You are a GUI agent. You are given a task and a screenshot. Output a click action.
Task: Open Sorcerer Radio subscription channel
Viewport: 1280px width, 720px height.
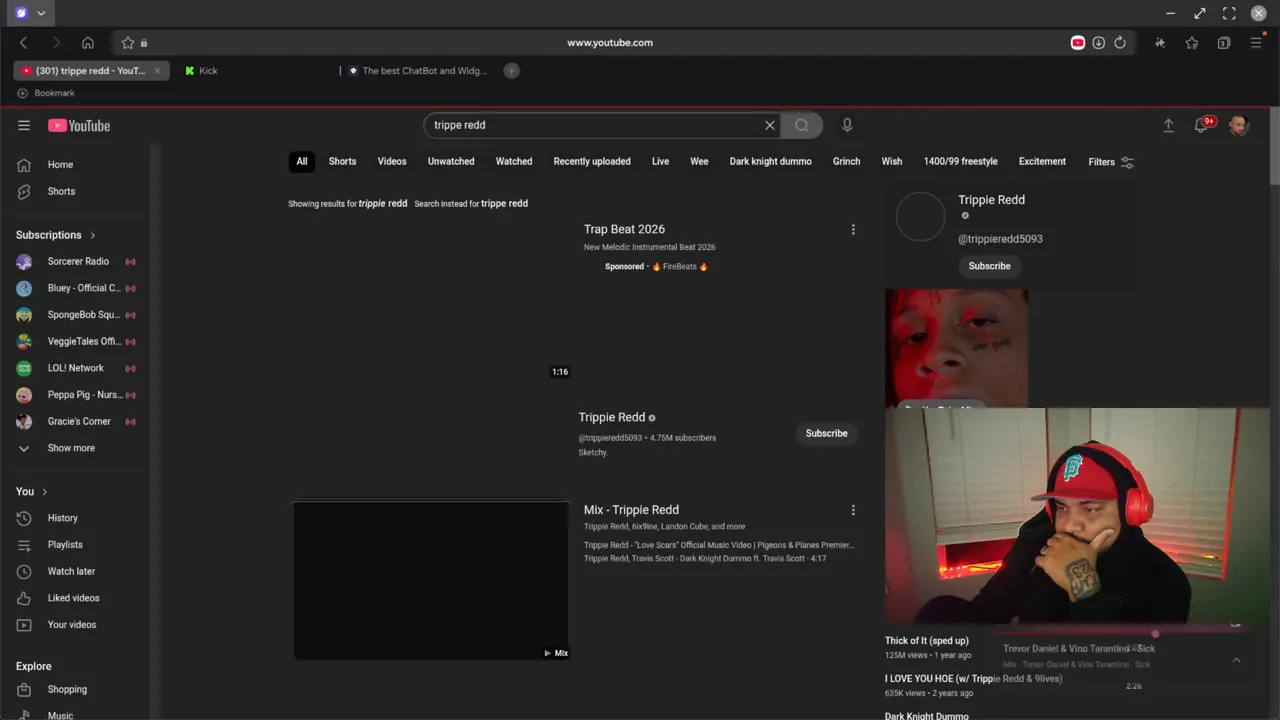pyautogui.click(x=80, y=262)
